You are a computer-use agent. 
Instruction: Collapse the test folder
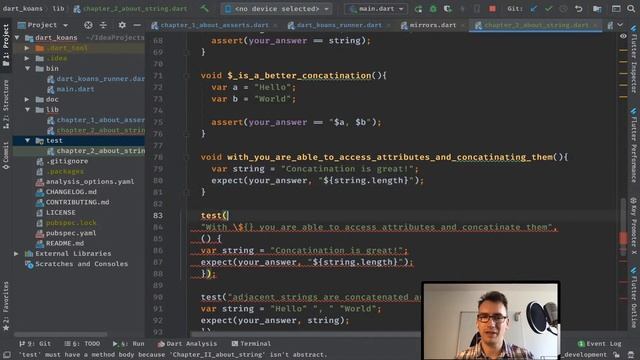(x=27, y=140)
